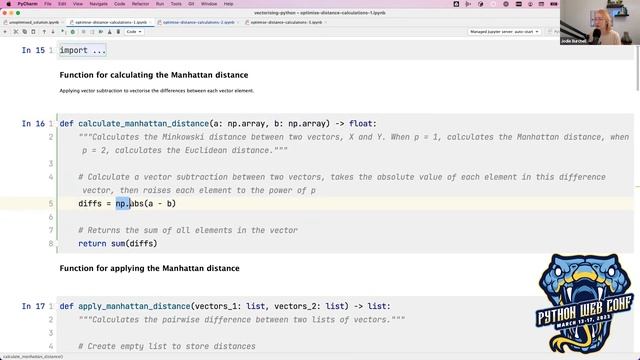Select optimise-distance-calculations-1.ipynb tab
The image size is (640, 360).
tap(109, 22)
